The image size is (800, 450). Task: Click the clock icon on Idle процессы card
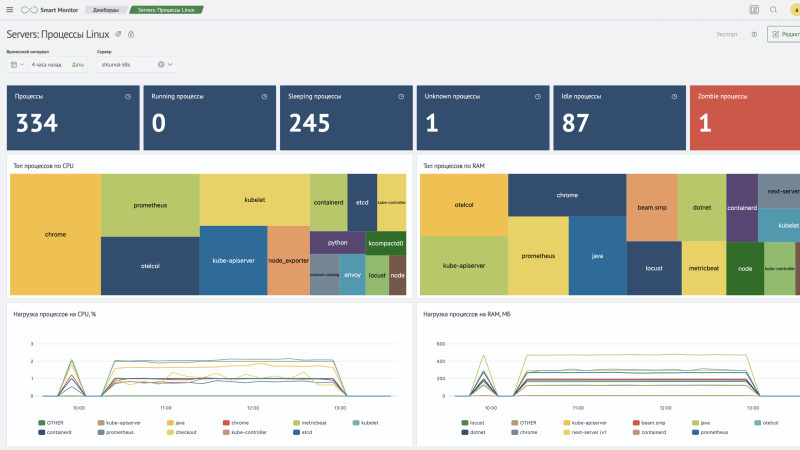tap(674, 96)
